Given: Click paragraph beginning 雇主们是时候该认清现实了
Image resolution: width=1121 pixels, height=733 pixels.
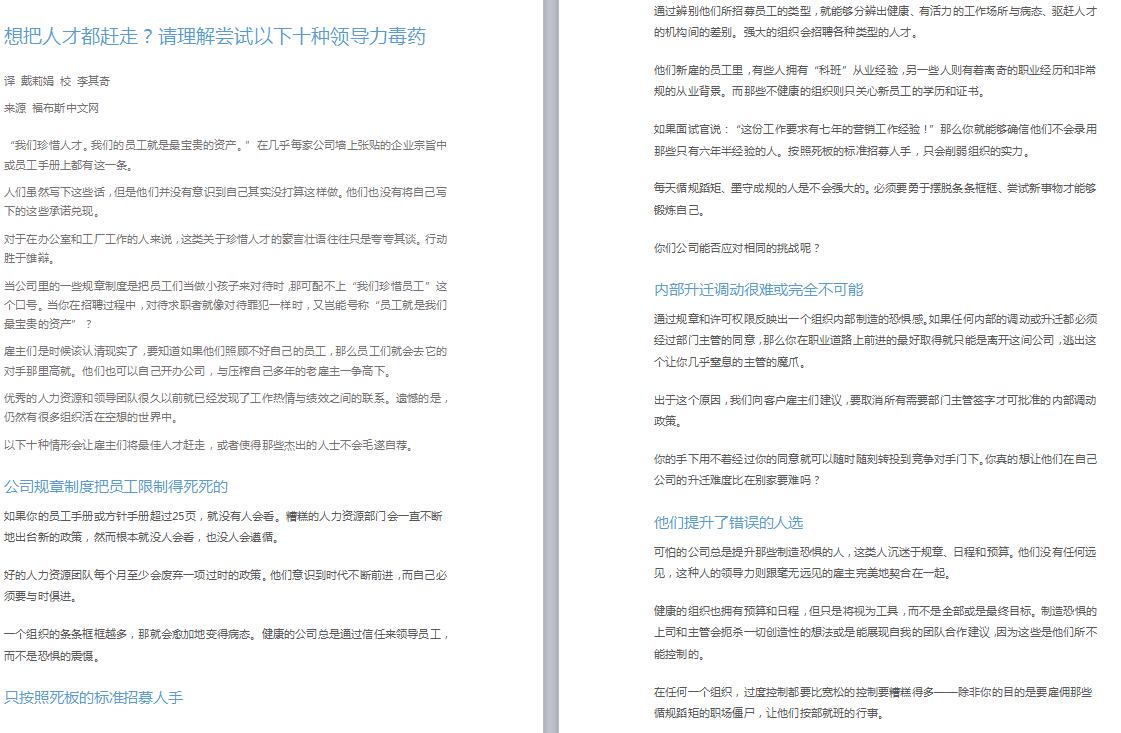Looking at the screenshot, I should [x=225, y=361].
